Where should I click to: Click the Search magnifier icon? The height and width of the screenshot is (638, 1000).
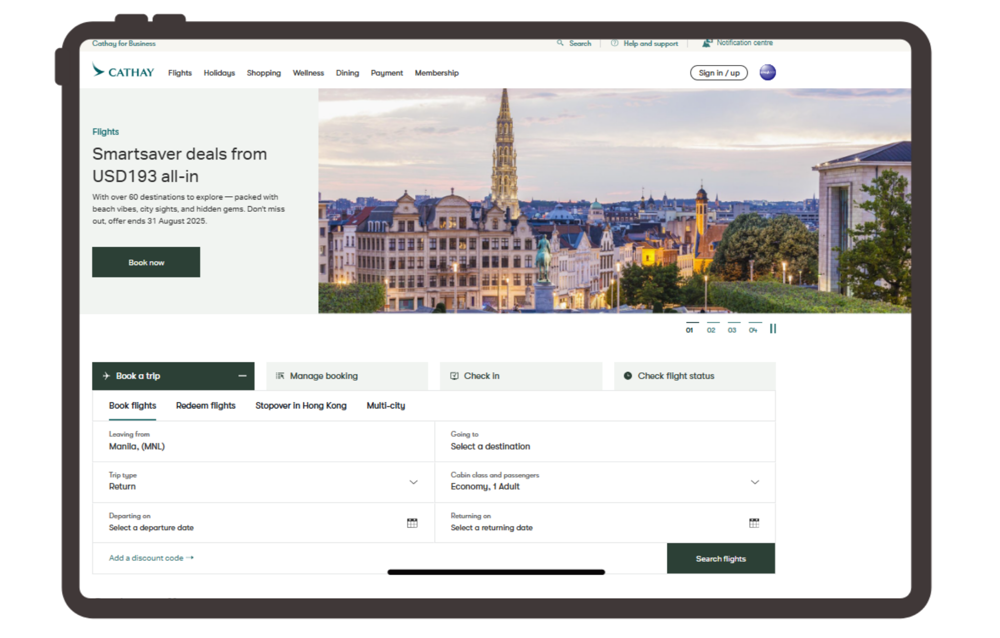point(561,43)
